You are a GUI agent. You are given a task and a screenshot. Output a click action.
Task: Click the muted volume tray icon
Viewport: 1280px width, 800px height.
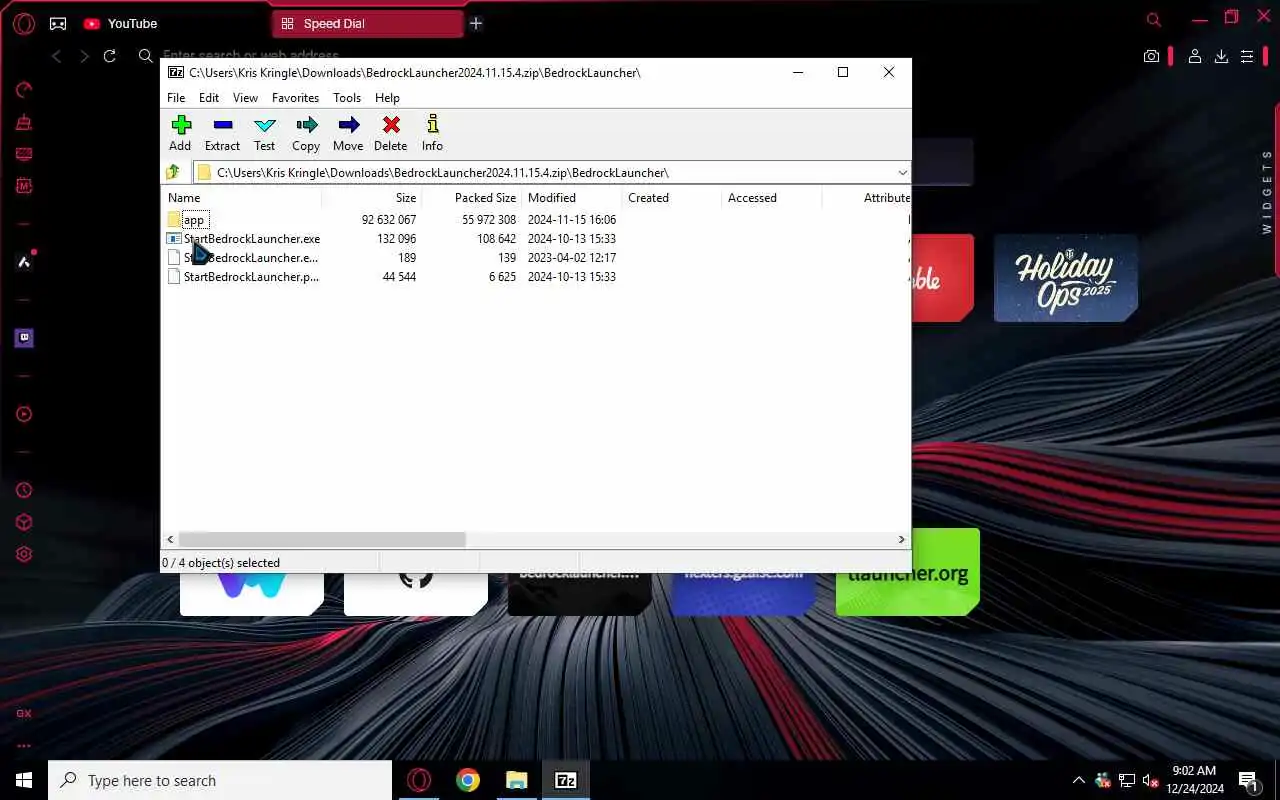[x=1151, y=780]
